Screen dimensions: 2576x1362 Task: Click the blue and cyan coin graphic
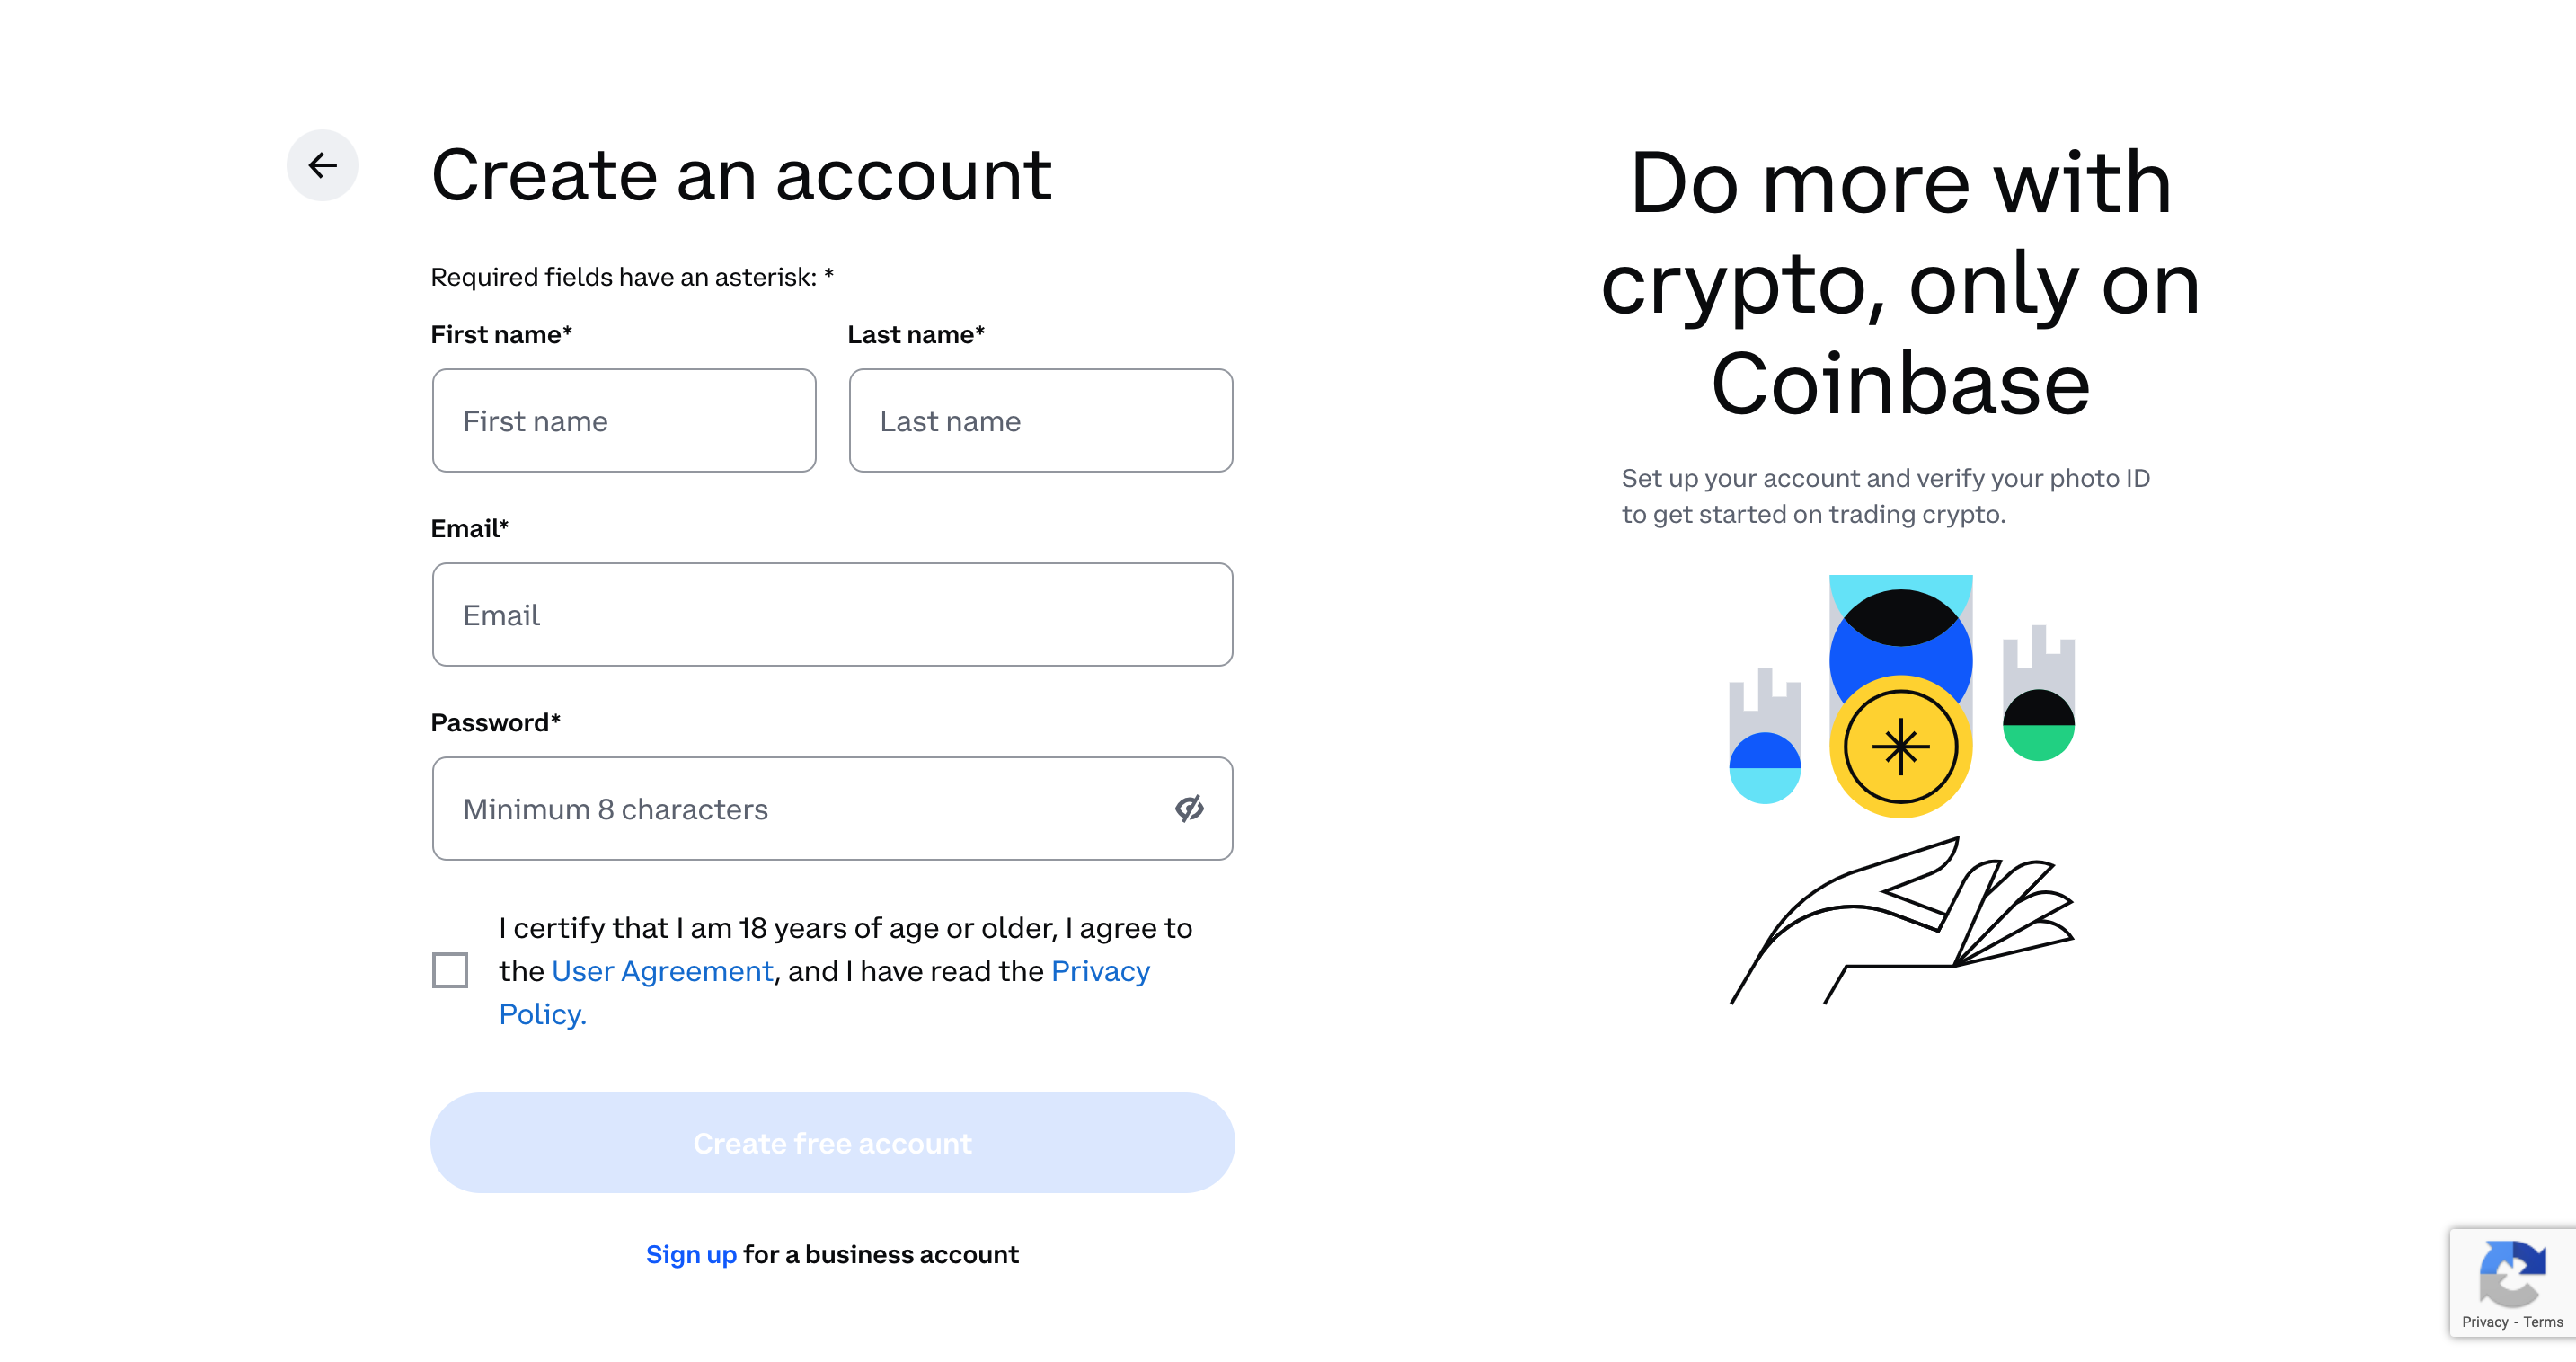coord(1765,768)
